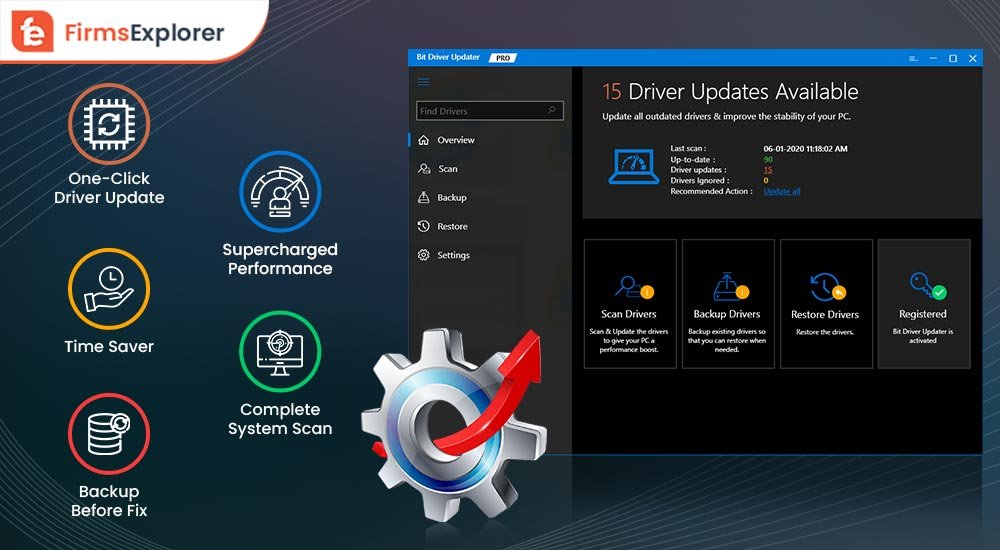Click the '15 Driver Updates Available' heading
This screenshot has height=550, width=1000.
[x=730, y=92]
